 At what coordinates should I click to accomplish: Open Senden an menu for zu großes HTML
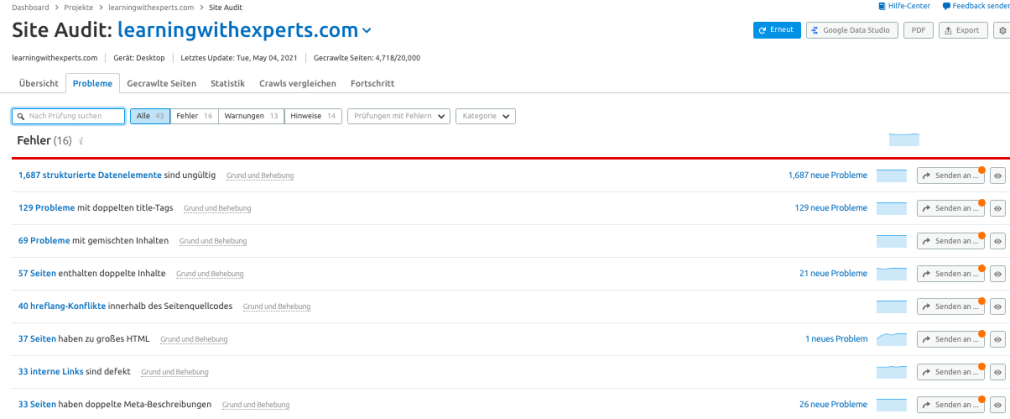pos(951,339)
